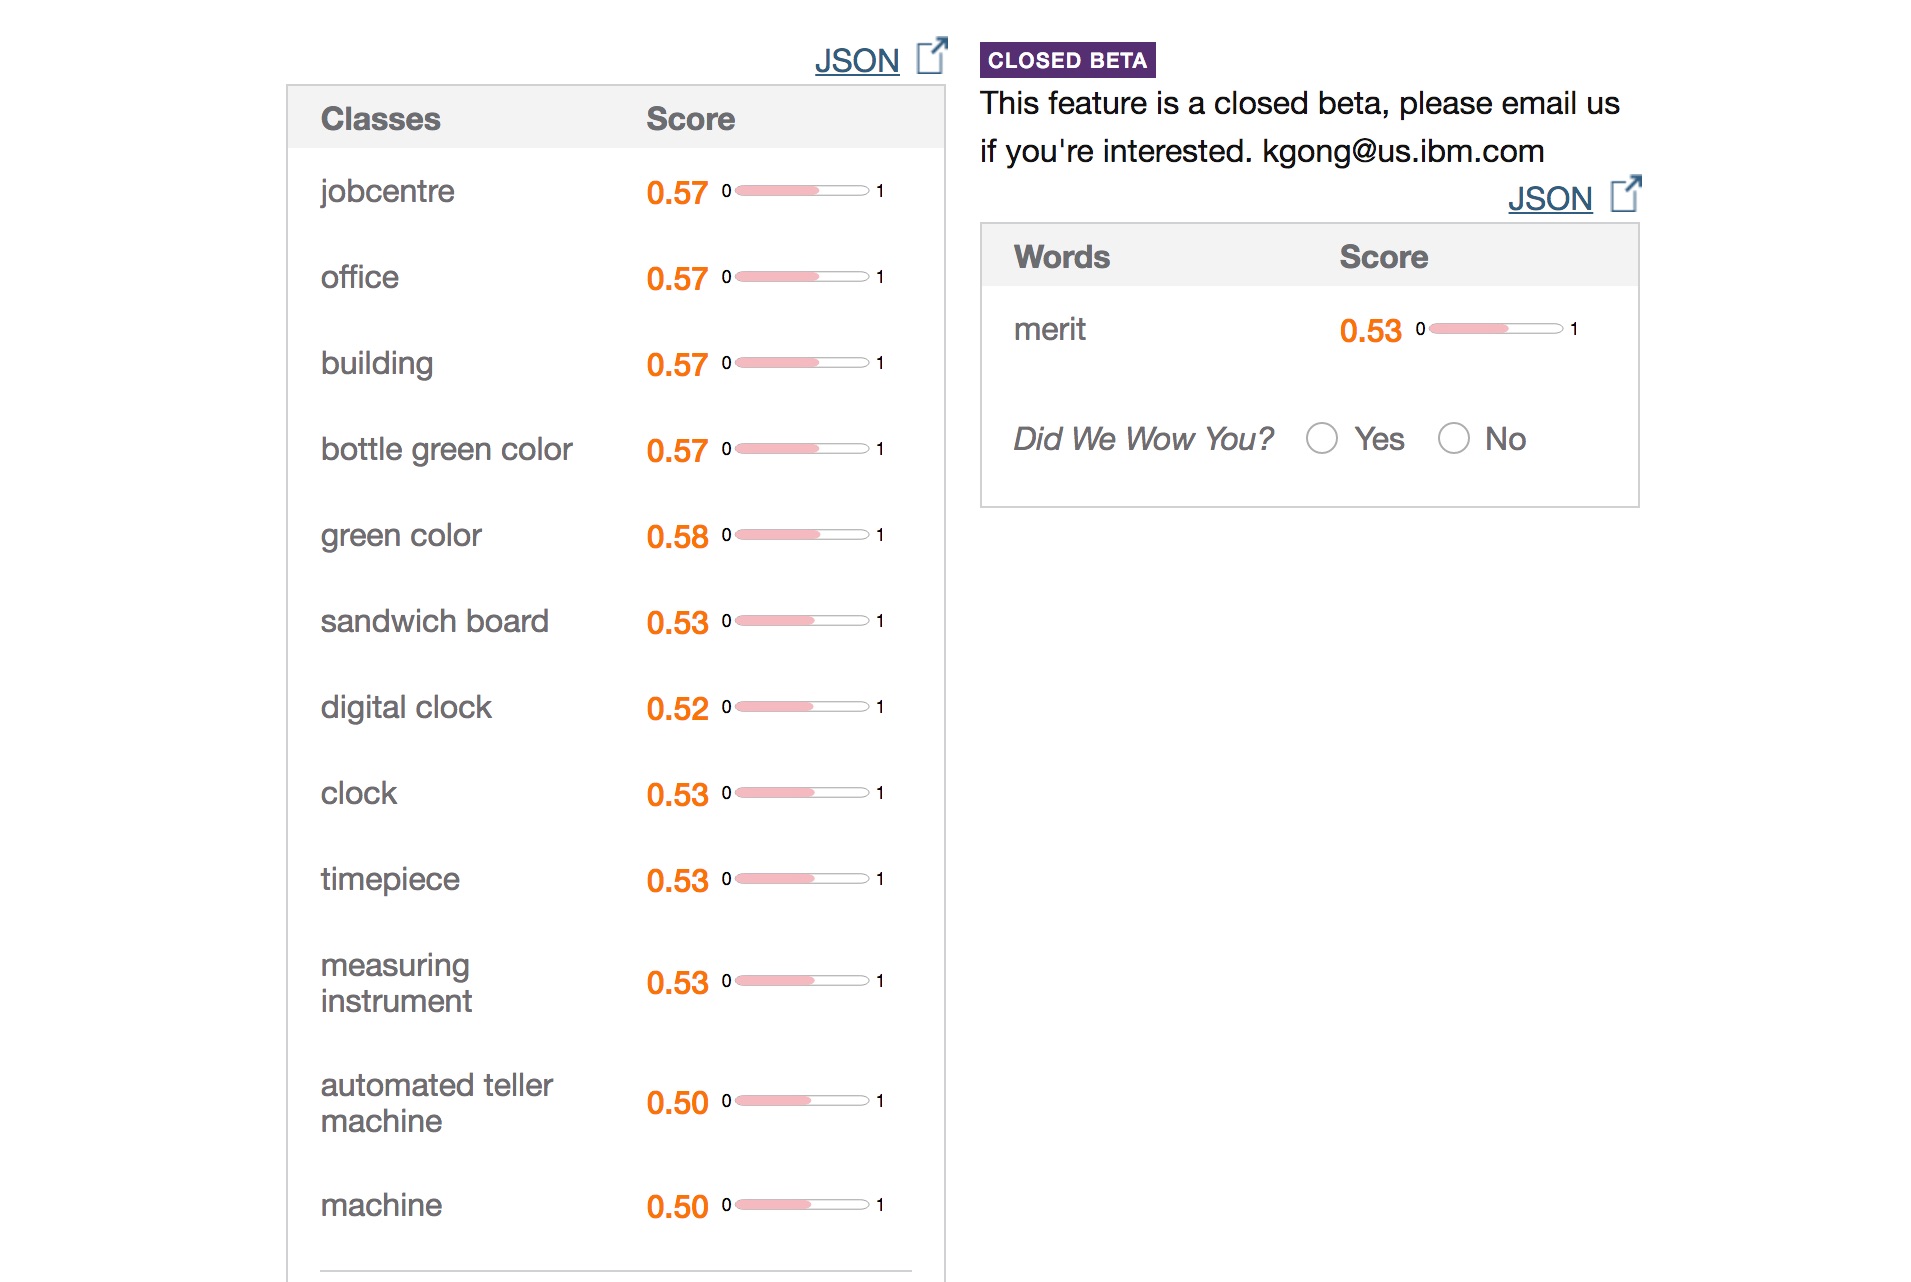Viewport: 1911px width, 1282px height.
Task: Click the Score header in Classes table
Action: (690, 119)
